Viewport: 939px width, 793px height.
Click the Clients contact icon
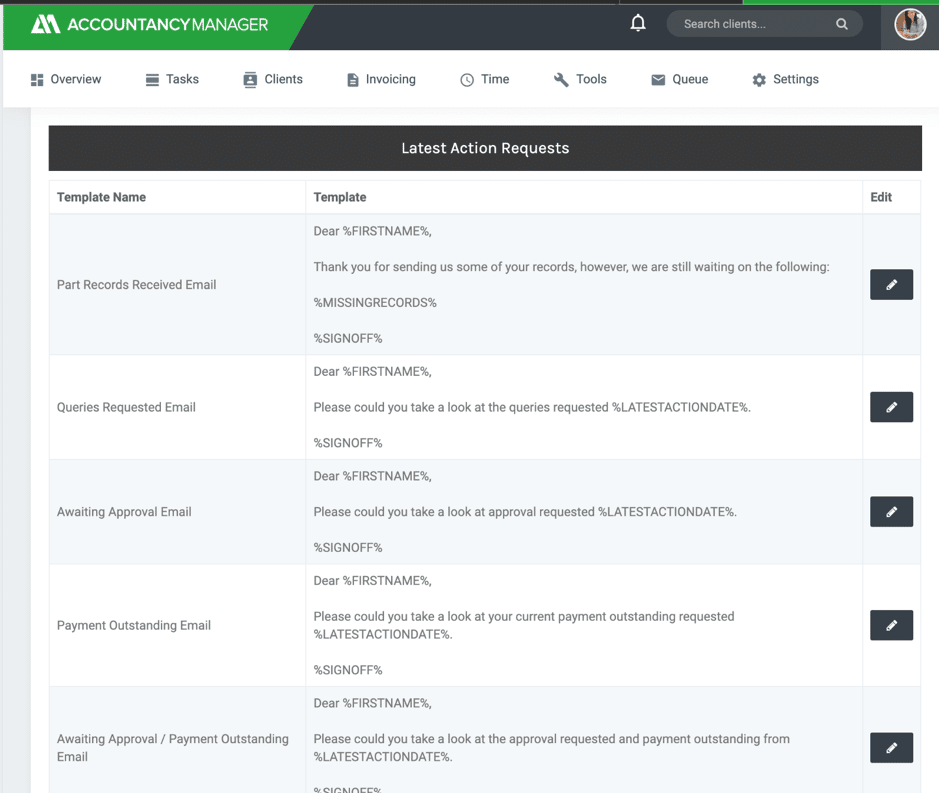coord(250,80)
